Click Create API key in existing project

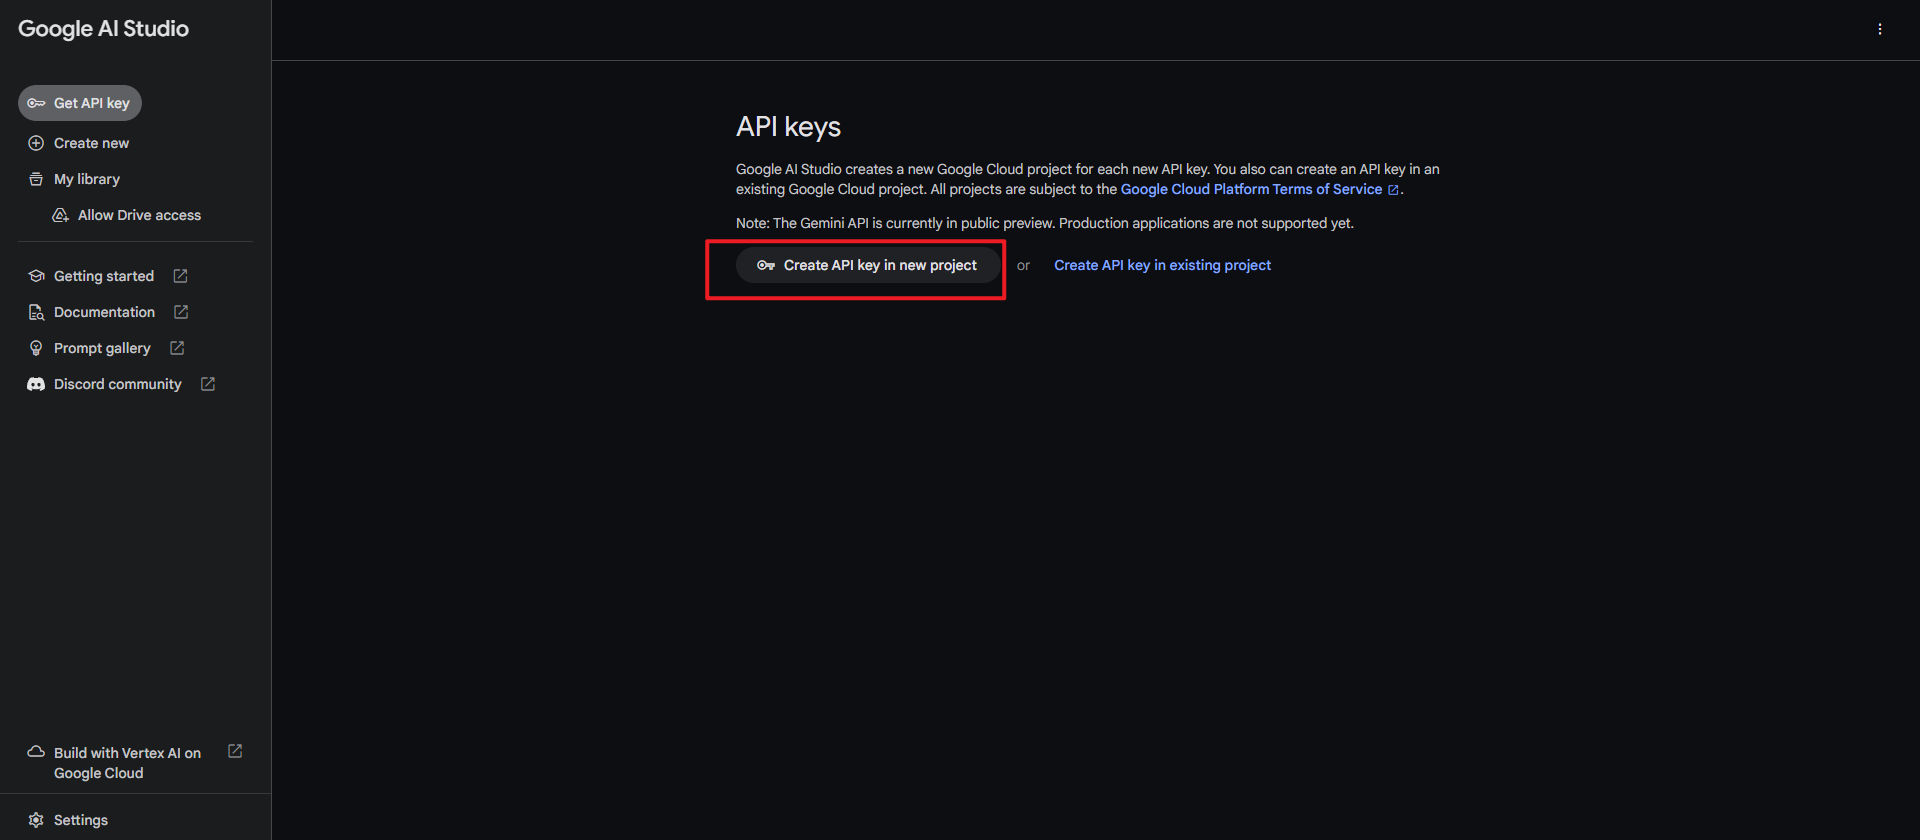1162,265
